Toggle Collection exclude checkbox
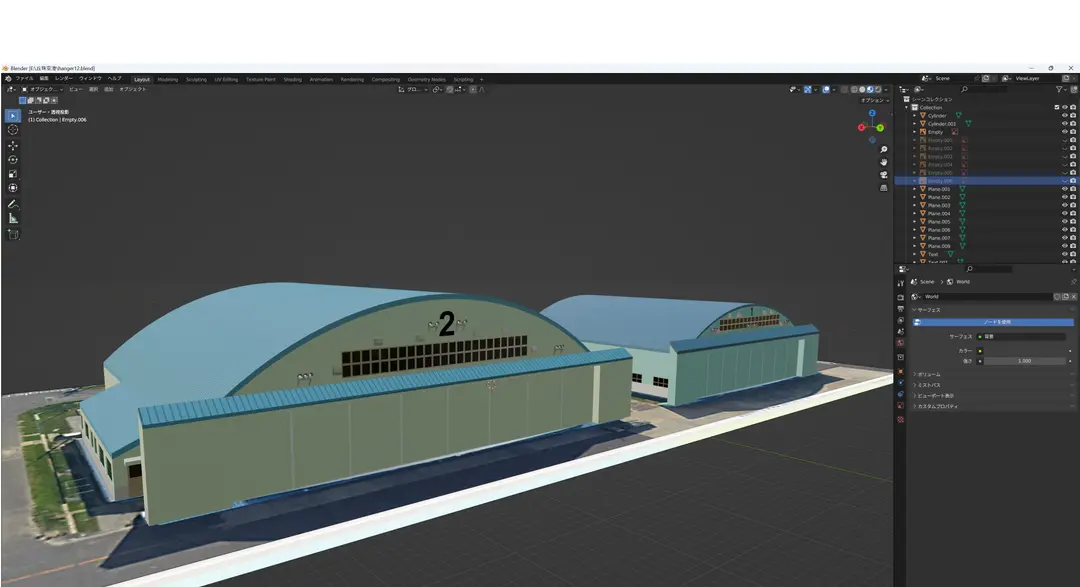1080x587 pixels. tap(1057, 107)
